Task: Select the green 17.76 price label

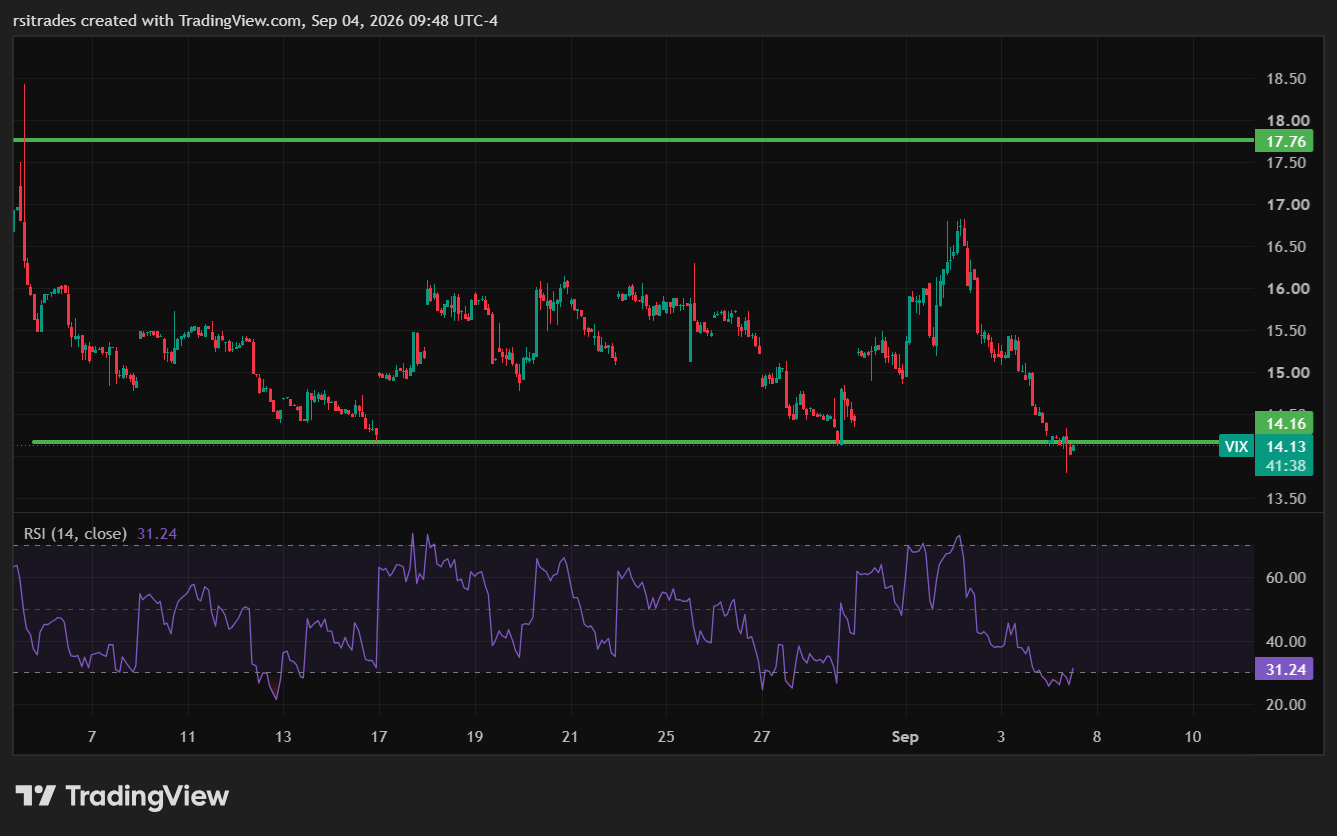Action: click(1285, 141)
